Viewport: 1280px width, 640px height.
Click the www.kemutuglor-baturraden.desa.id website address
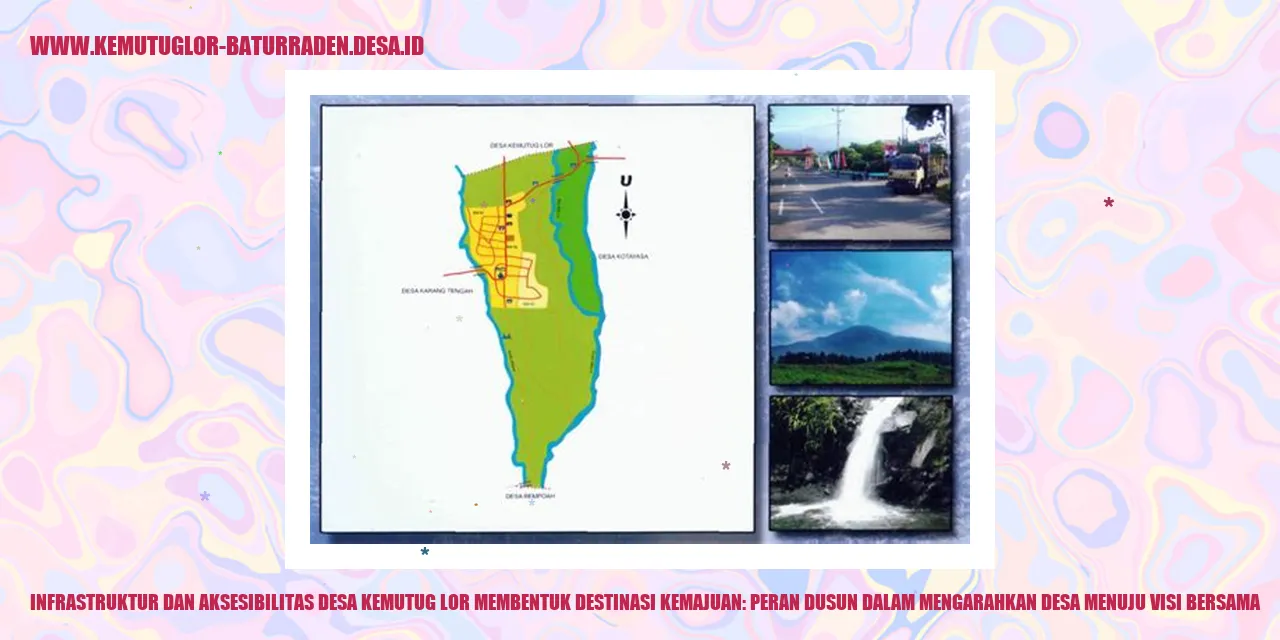(227, 46)
